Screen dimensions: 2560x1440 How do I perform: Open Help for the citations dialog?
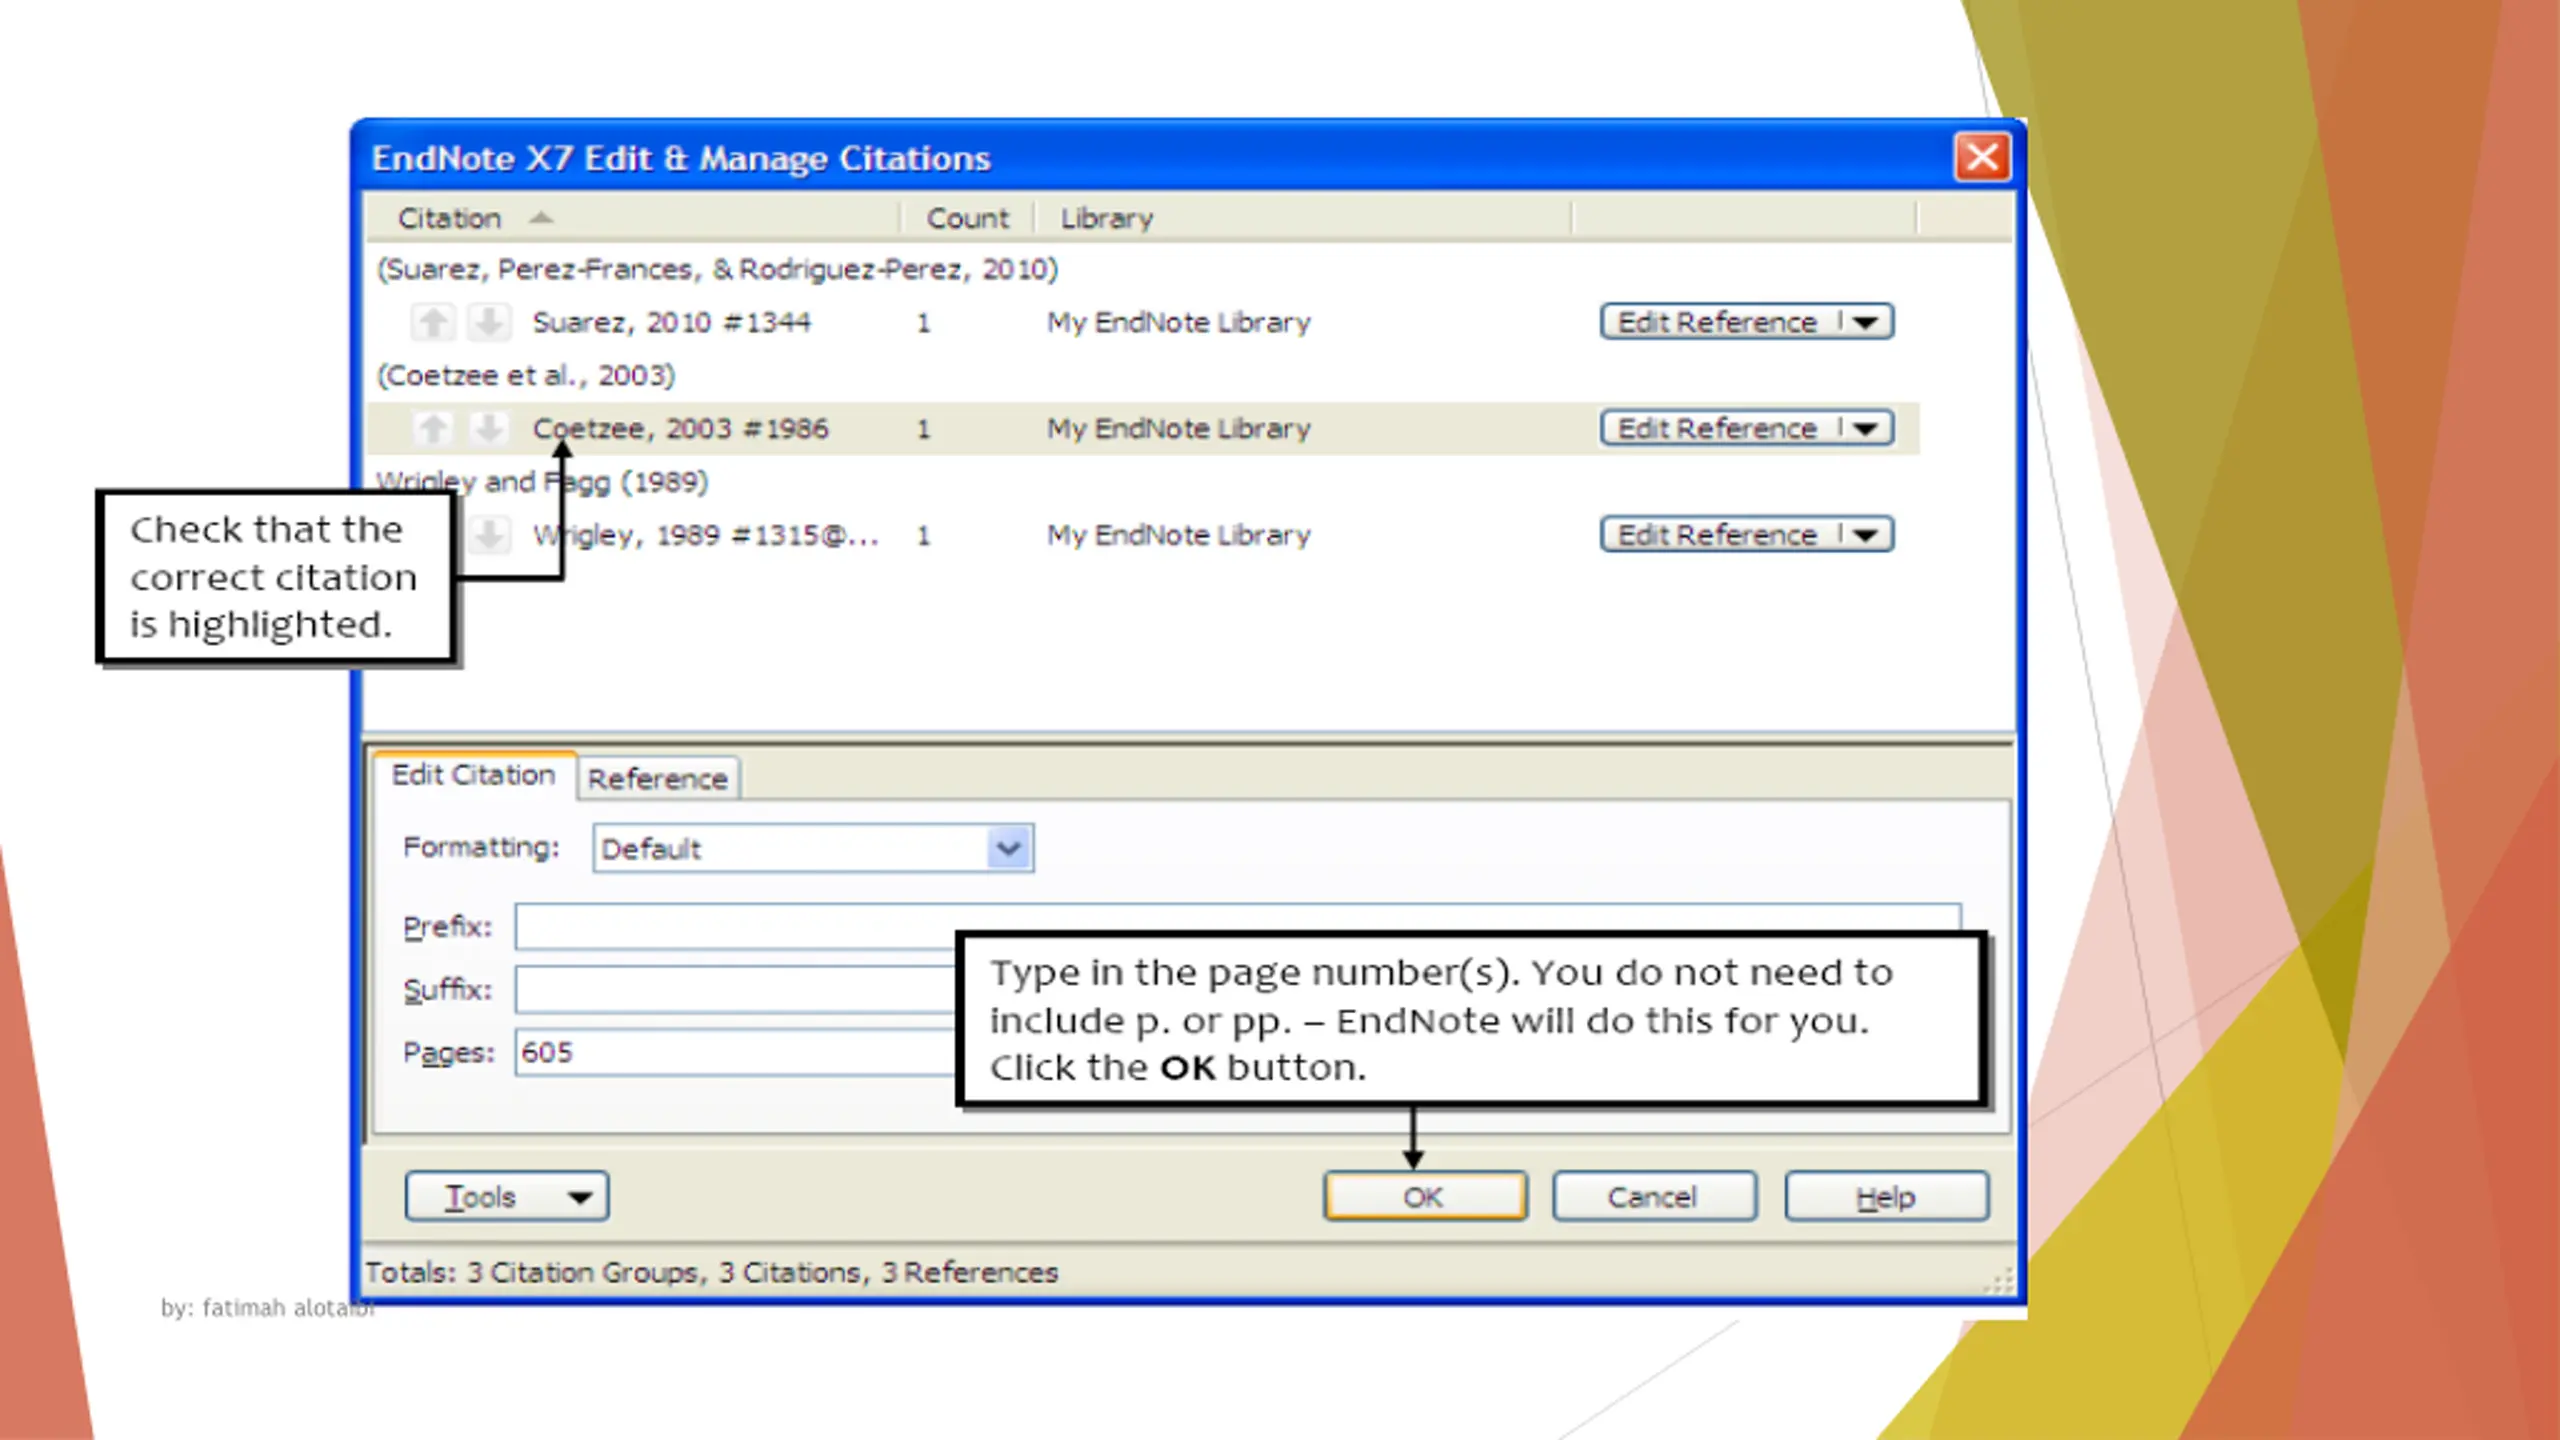[1886, 1197]
